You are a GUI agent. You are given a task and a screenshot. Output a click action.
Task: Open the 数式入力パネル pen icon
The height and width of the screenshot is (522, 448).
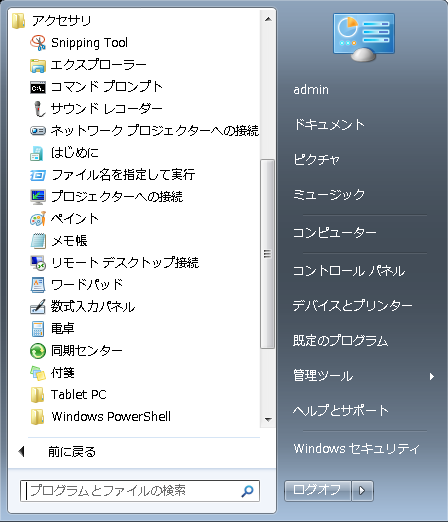click(x=38, y=307)
